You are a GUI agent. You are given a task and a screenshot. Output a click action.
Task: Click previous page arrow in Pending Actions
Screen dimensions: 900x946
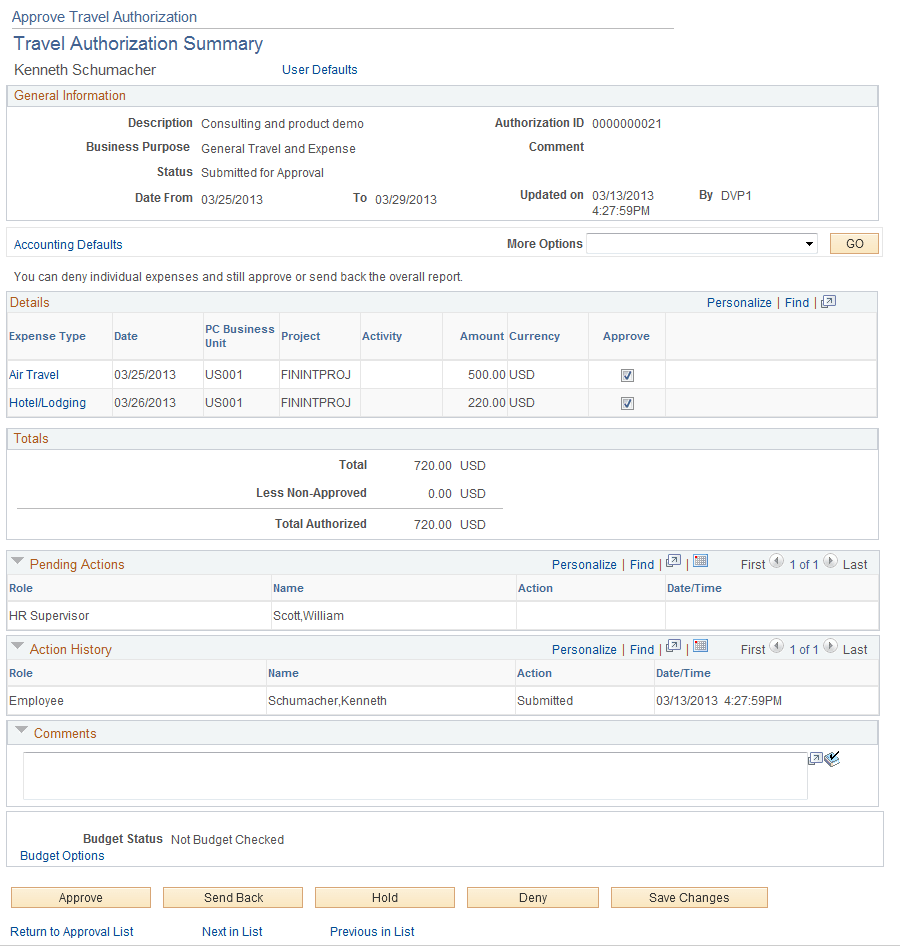(776, 563)
